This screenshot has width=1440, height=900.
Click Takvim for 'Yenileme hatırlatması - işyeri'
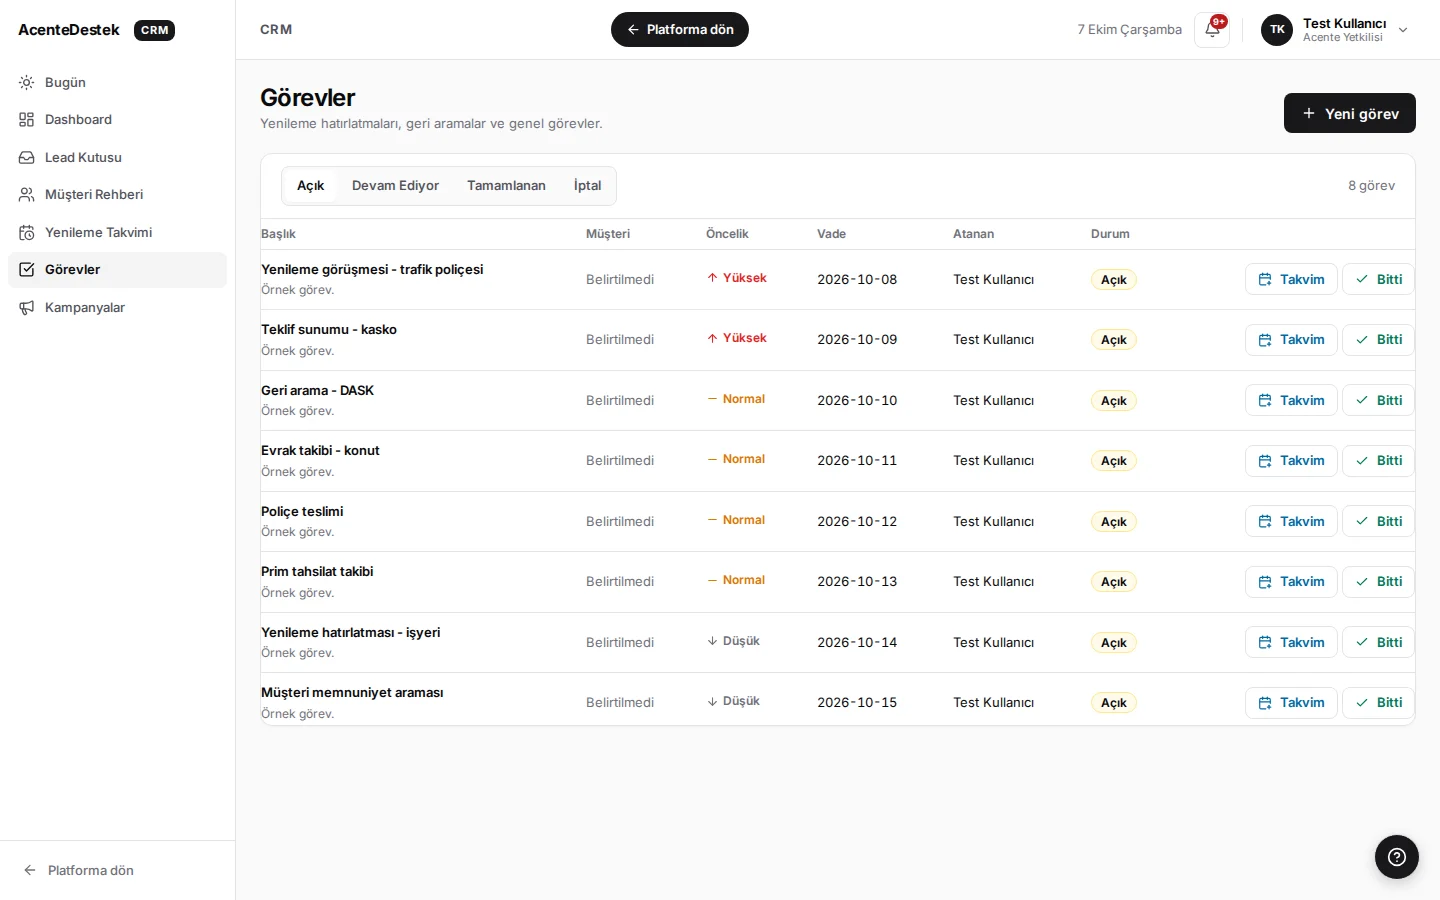(1291, 642)
